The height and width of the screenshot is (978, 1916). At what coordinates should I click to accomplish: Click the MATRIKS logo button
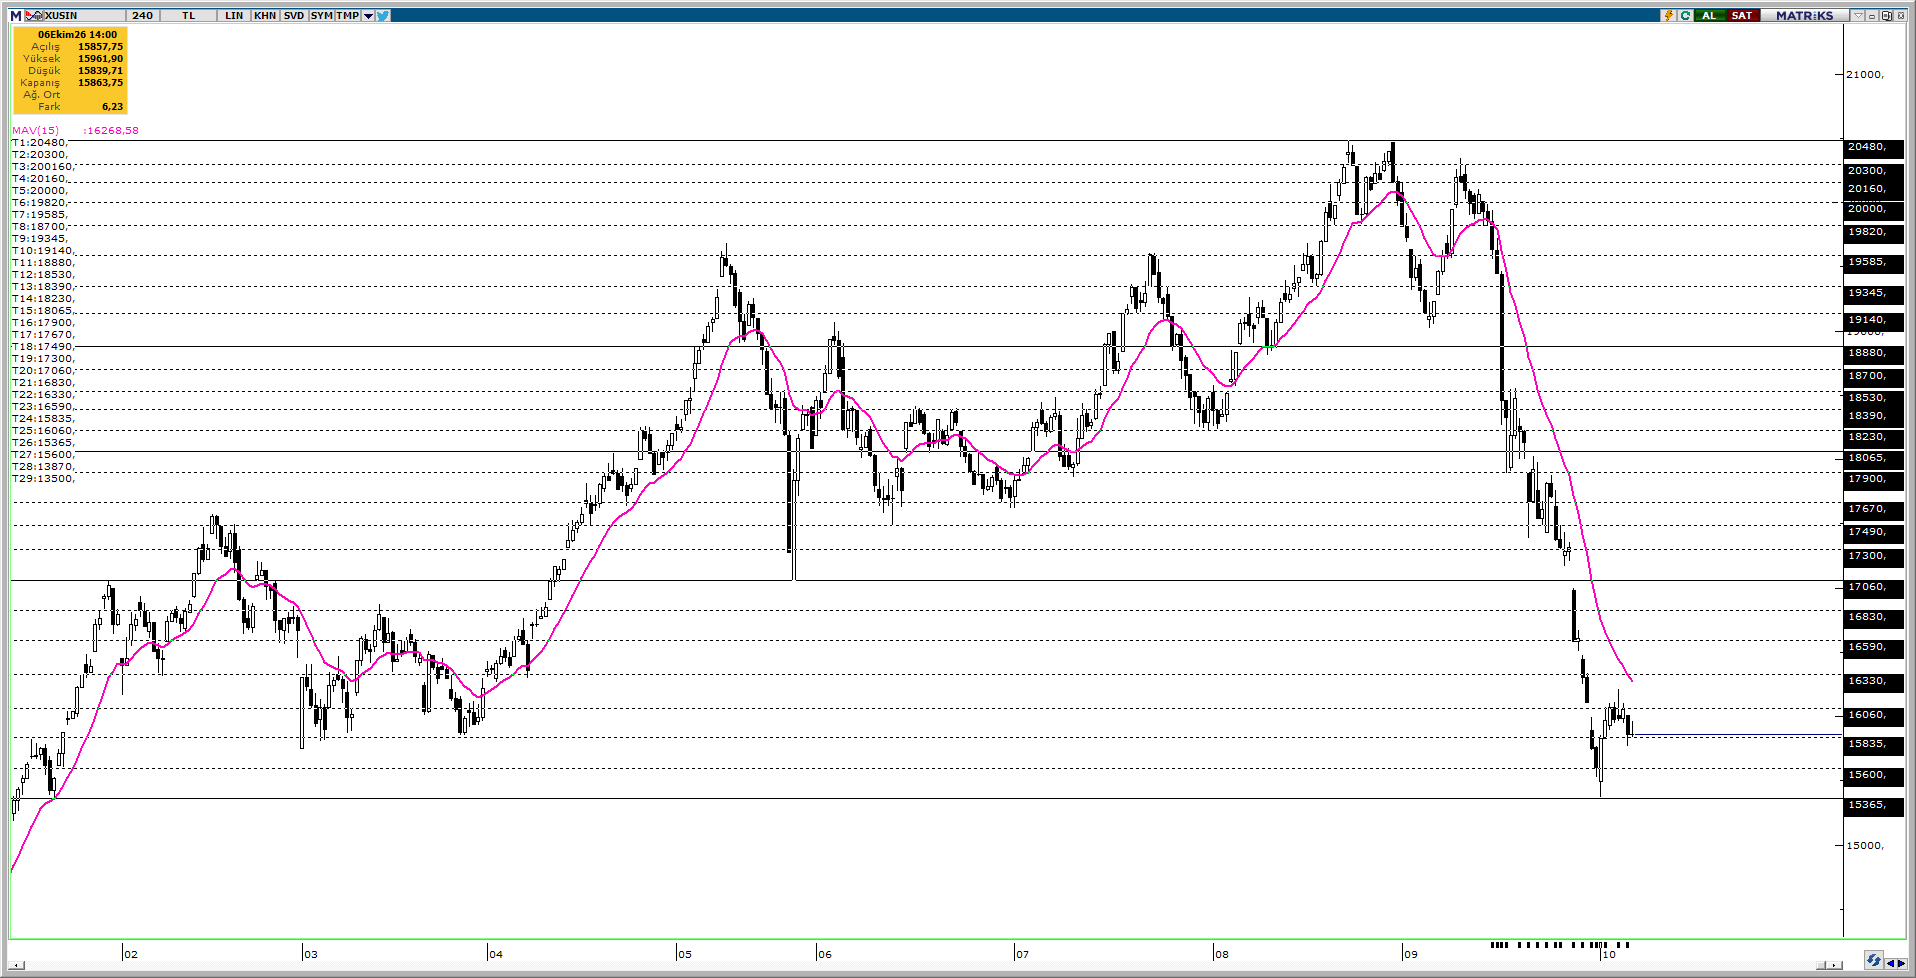coord(1805,16)
